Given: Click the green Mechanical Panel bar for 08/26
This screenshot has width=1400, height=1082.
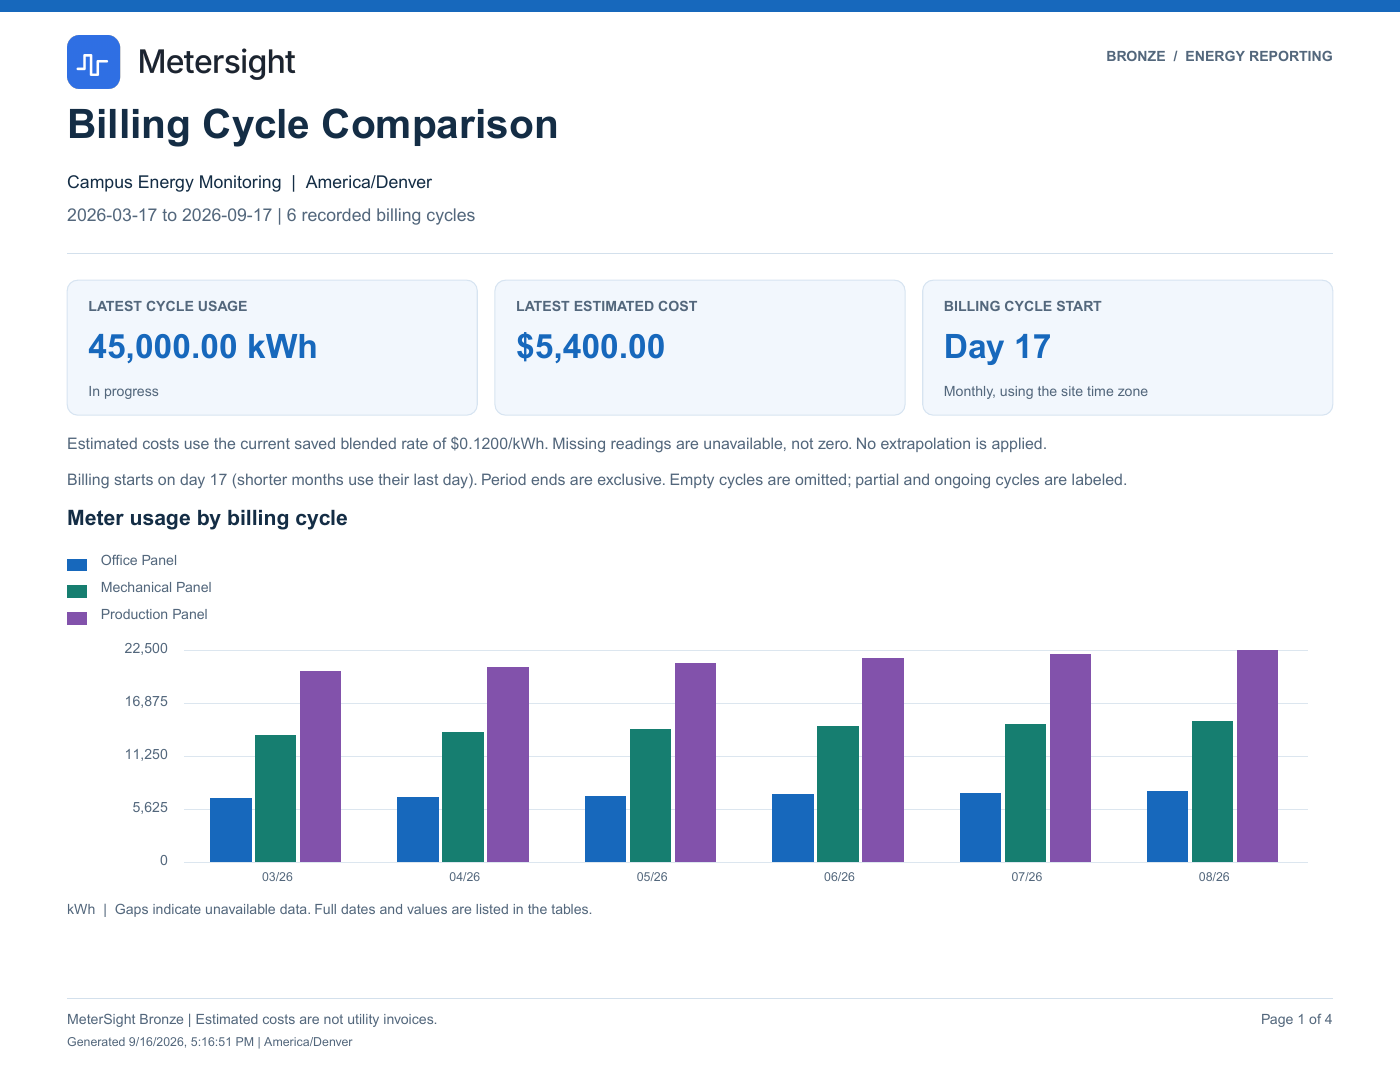Looking at the screenshot, I should (x=1213, y=792).
